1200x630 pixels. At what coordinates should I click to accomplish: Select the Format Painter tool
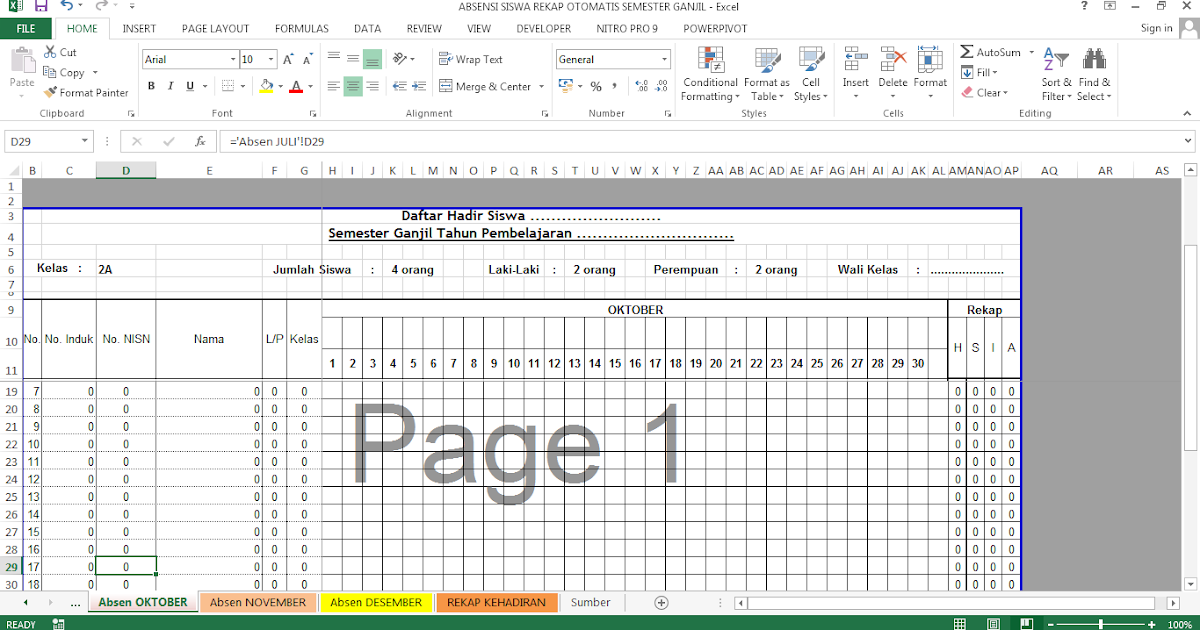(x=87, y=92)
